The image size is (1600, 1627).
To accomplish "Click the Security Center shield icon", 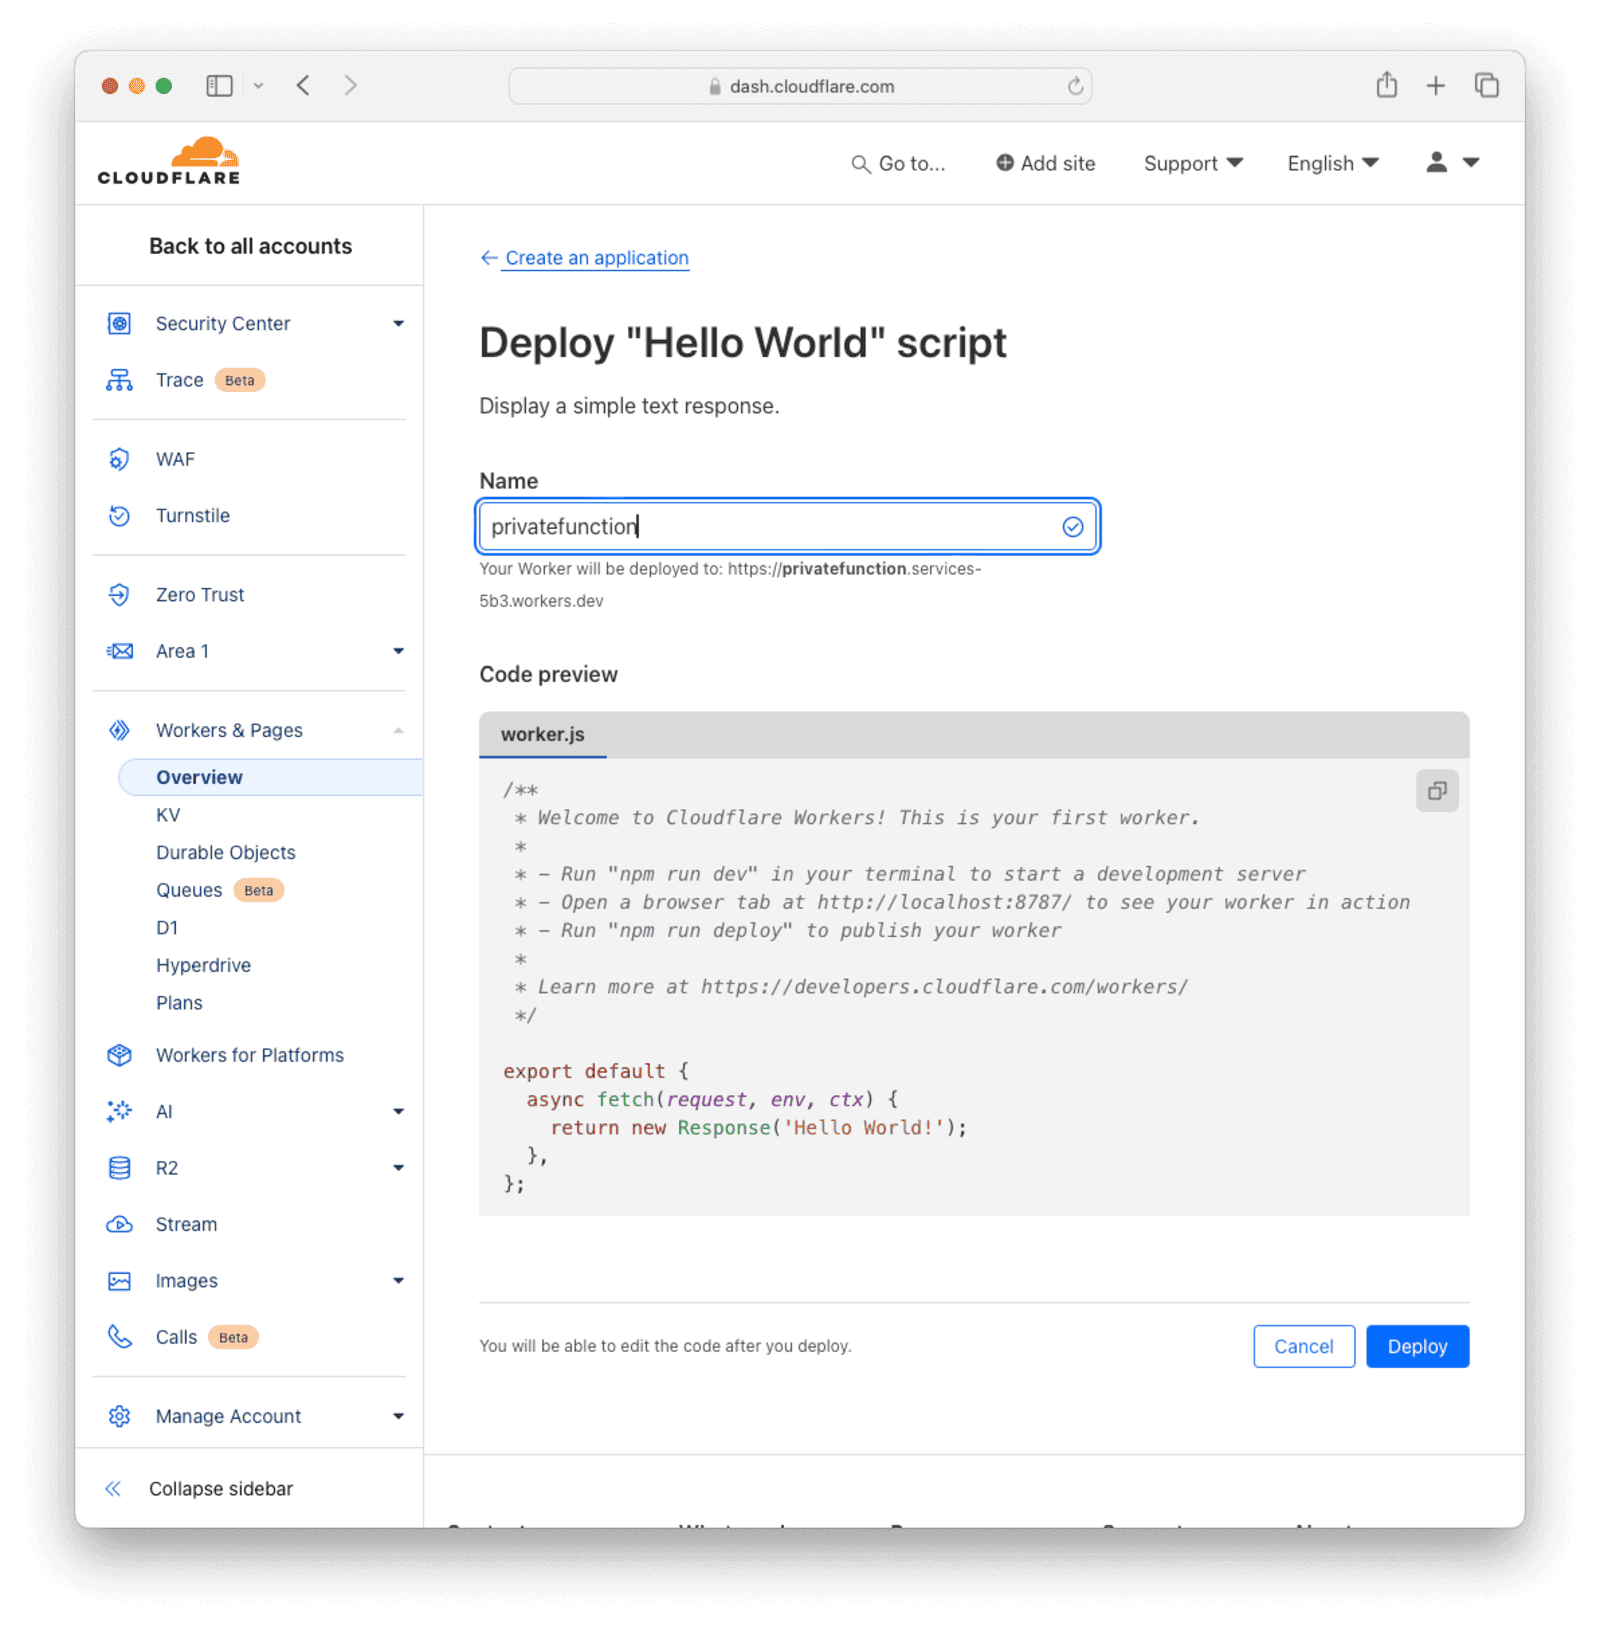I will (x=119, y=323).
